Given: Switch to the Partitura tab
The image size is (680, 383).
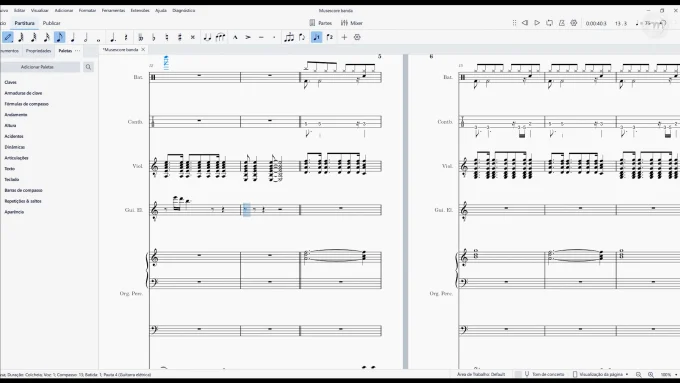Looking at the screenshot, I should [24, 23].
